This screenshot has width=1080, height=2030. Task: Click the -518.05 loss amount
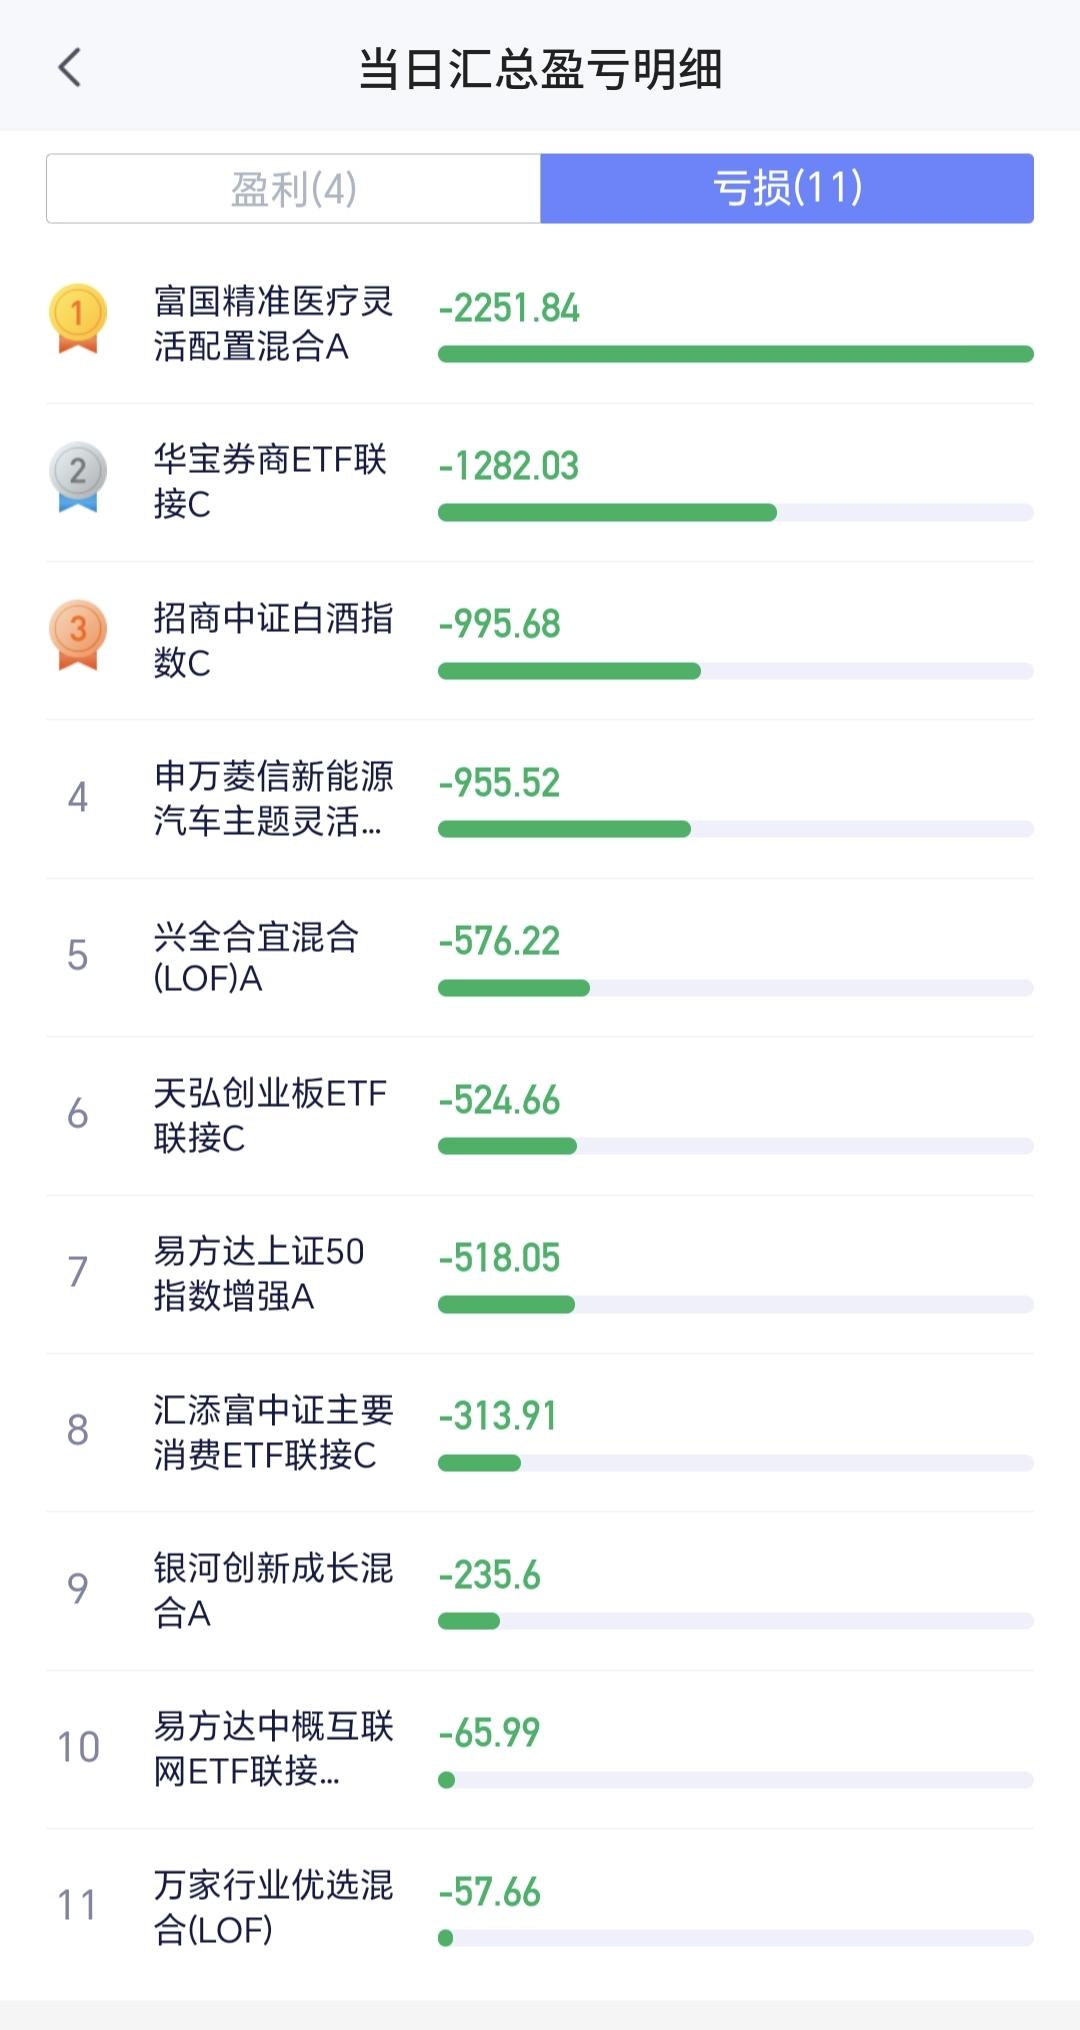tap(499, 1258)
